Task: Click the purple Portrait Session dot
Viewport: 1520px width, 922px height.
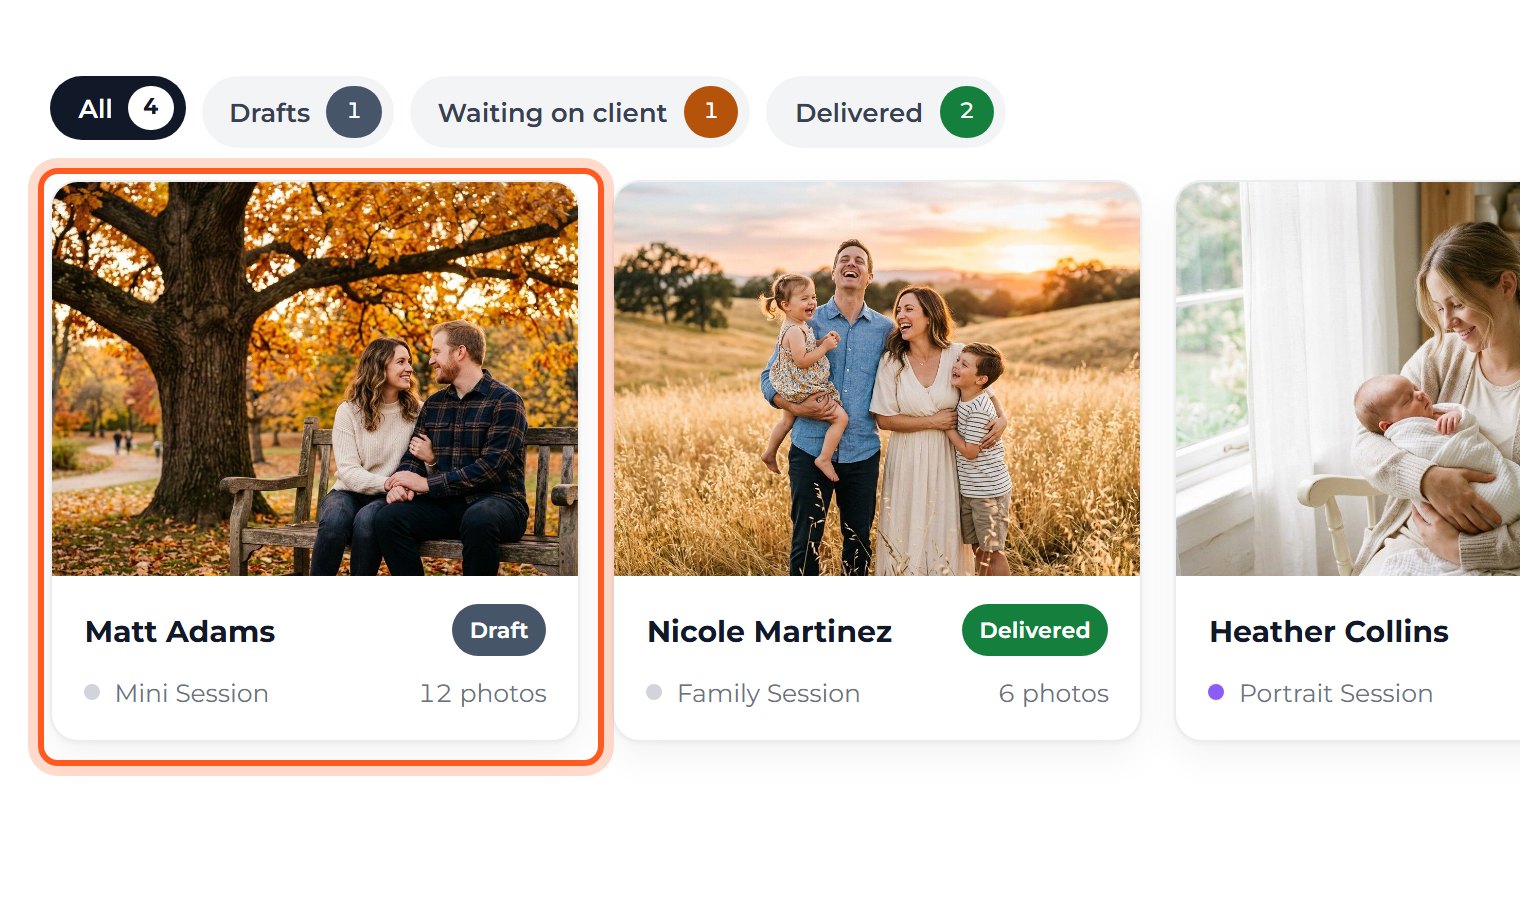Action: [x=1216, y=692]
